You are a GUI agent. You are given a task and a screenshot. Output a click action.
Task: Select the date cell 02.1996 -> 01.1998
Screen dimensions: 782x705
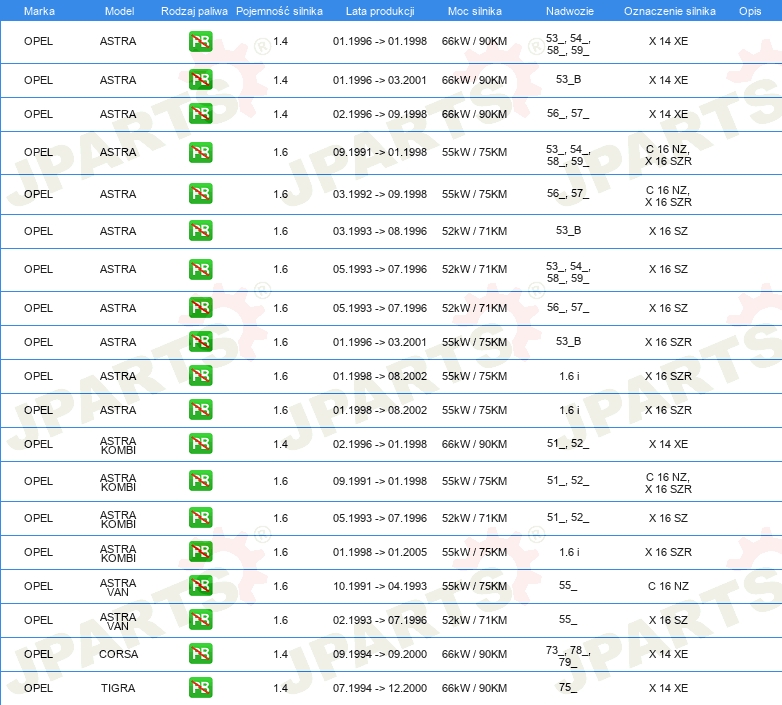pos(380,444)
